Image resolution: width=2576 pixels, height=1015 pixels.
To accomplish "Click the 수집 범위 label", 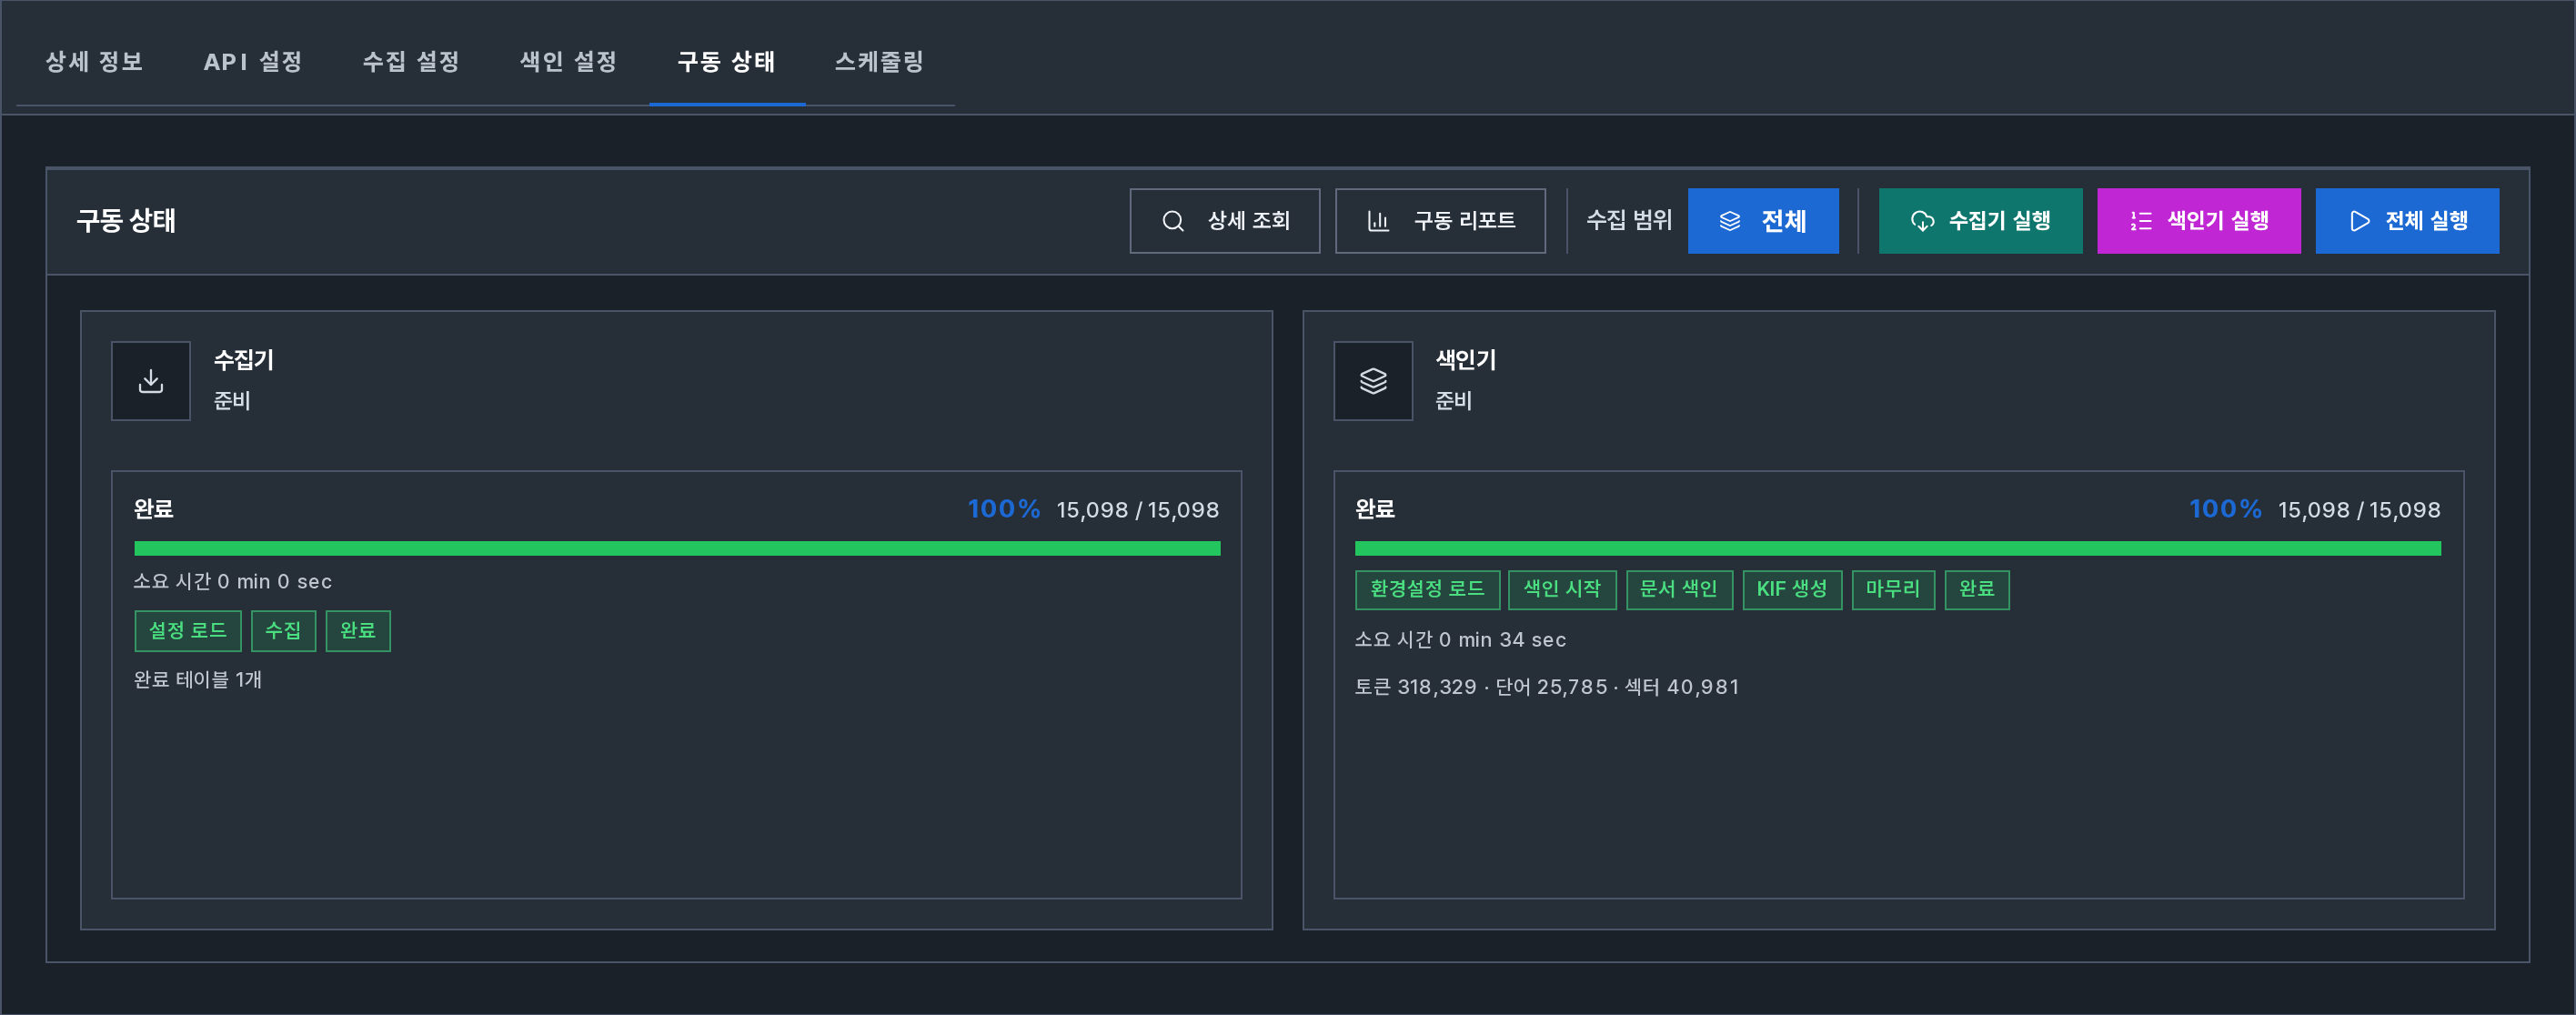I will pos(1629,220).
